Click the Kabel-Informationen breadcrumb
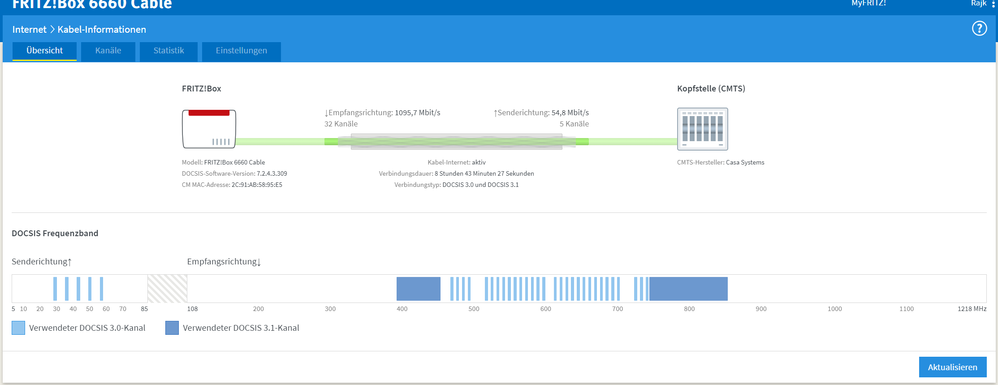The image size is (998, 385). tap(102, 29)
